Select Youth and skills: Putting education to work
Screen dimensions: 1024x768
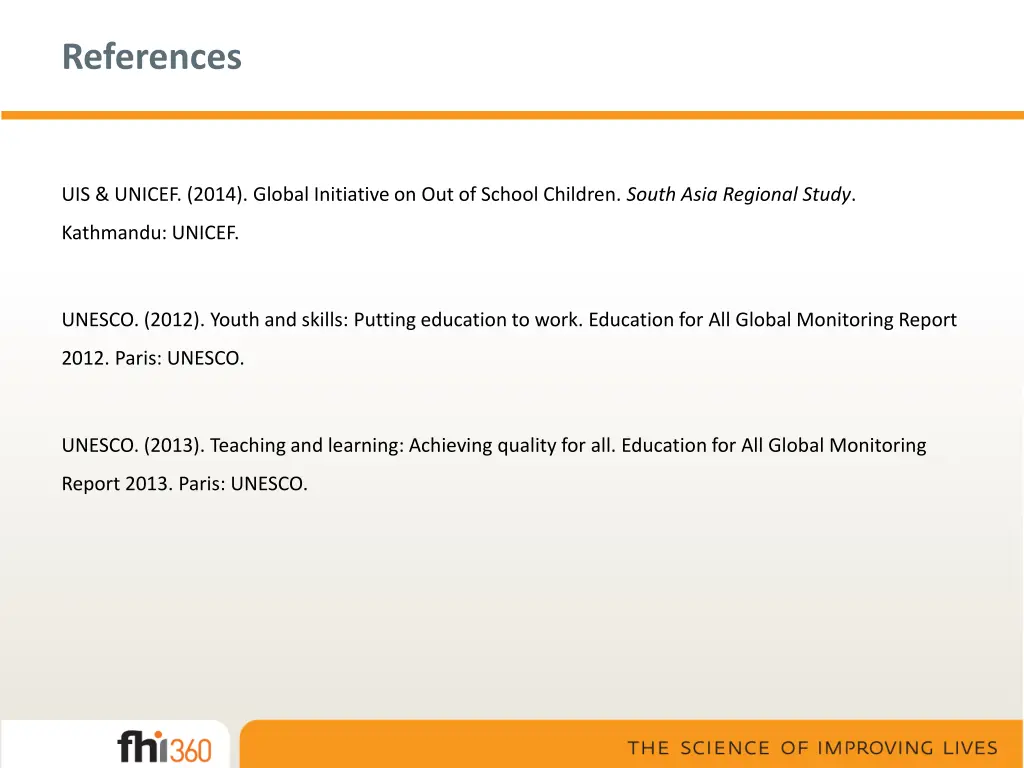[x=396, y=320]
